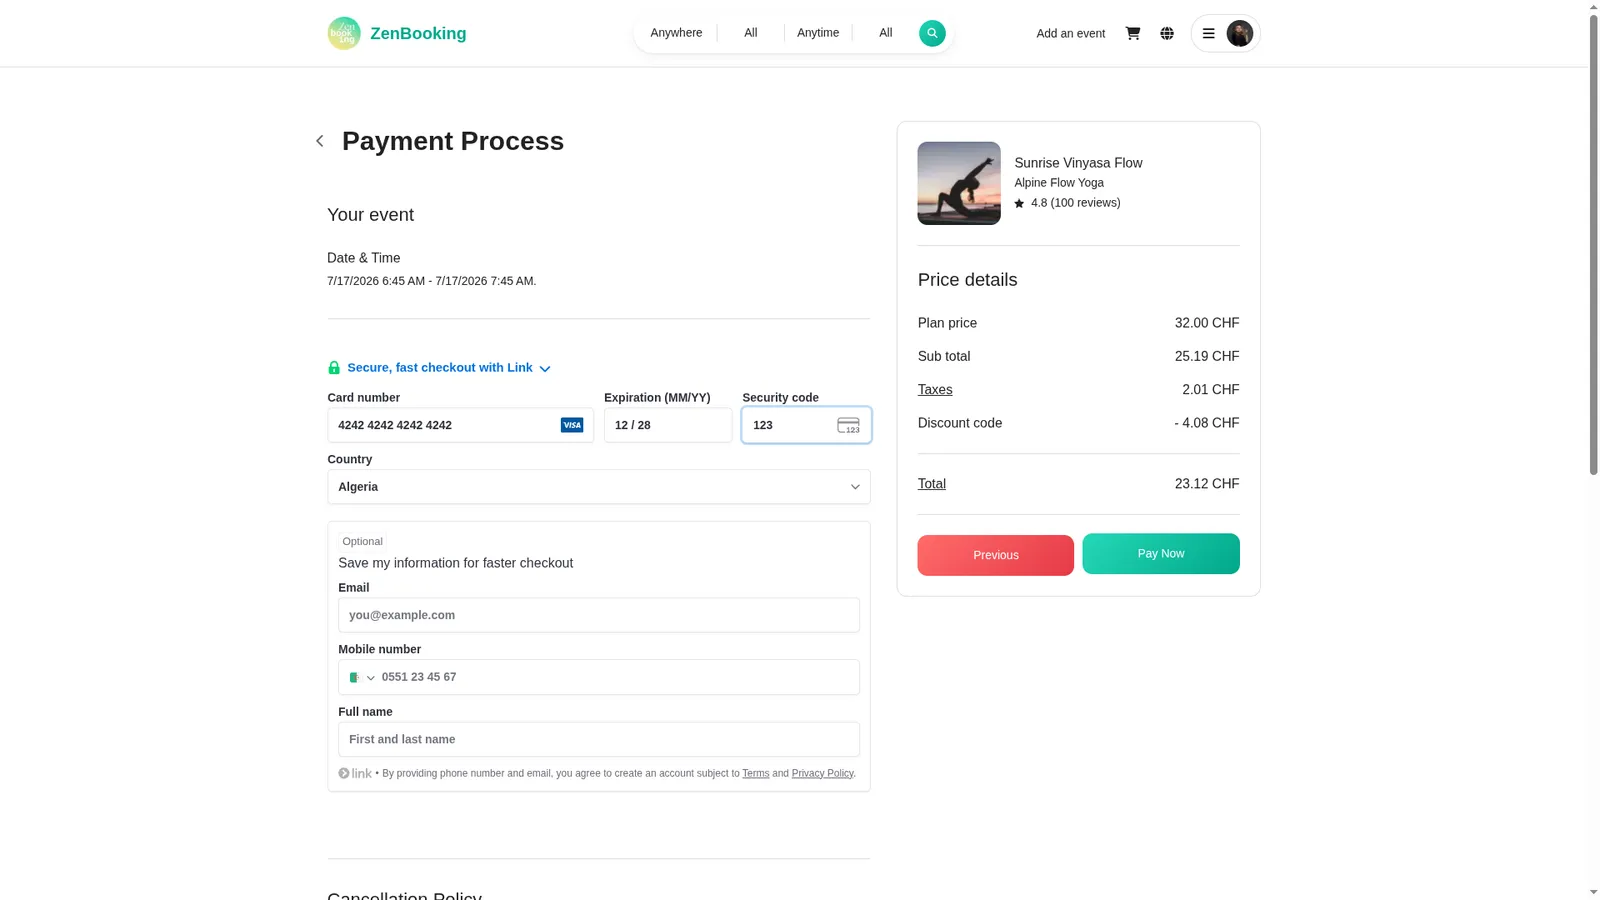1600x900 pixels.
Task: Focus the Security code field
Action: (x=806, y=425)
